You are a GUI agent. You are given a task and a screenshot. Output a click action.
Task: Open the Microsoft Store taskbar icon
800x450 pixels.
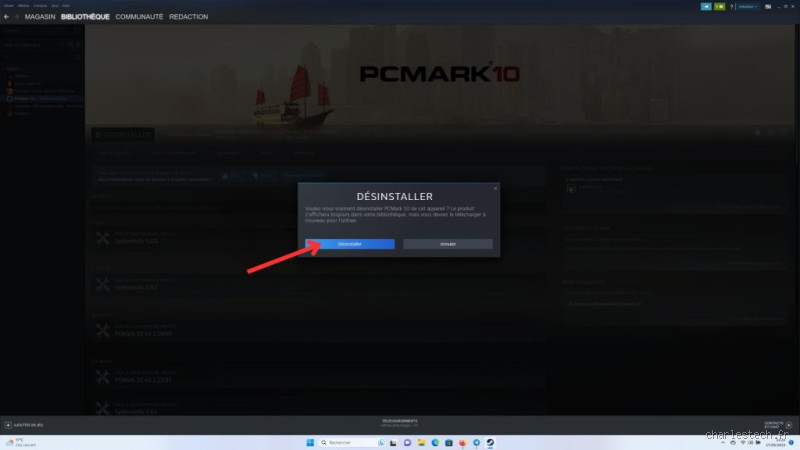448,442
